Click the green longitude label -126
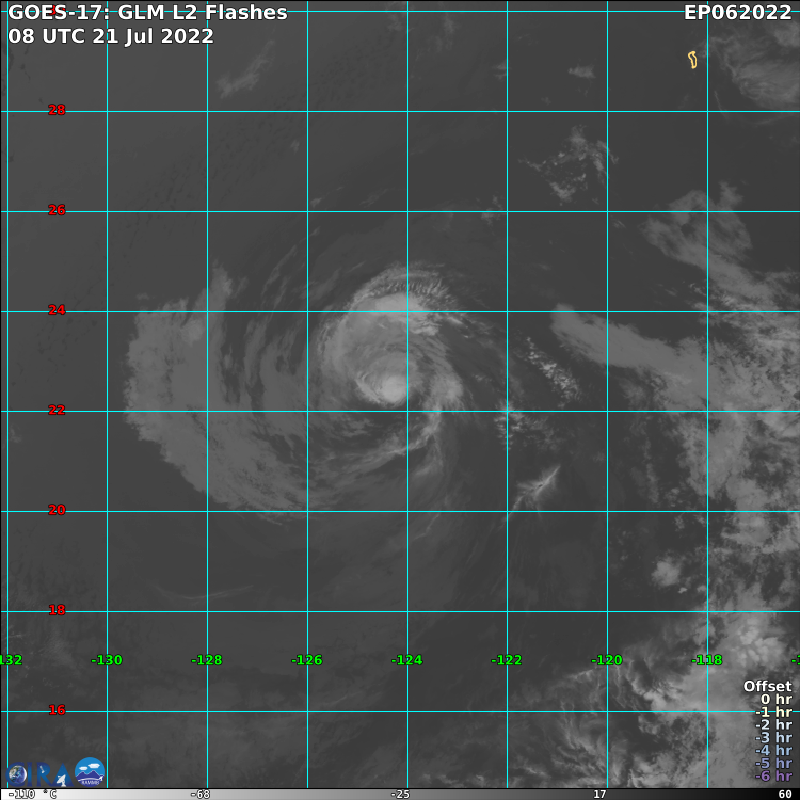800x800 pixels. click(x=307, y=660)
